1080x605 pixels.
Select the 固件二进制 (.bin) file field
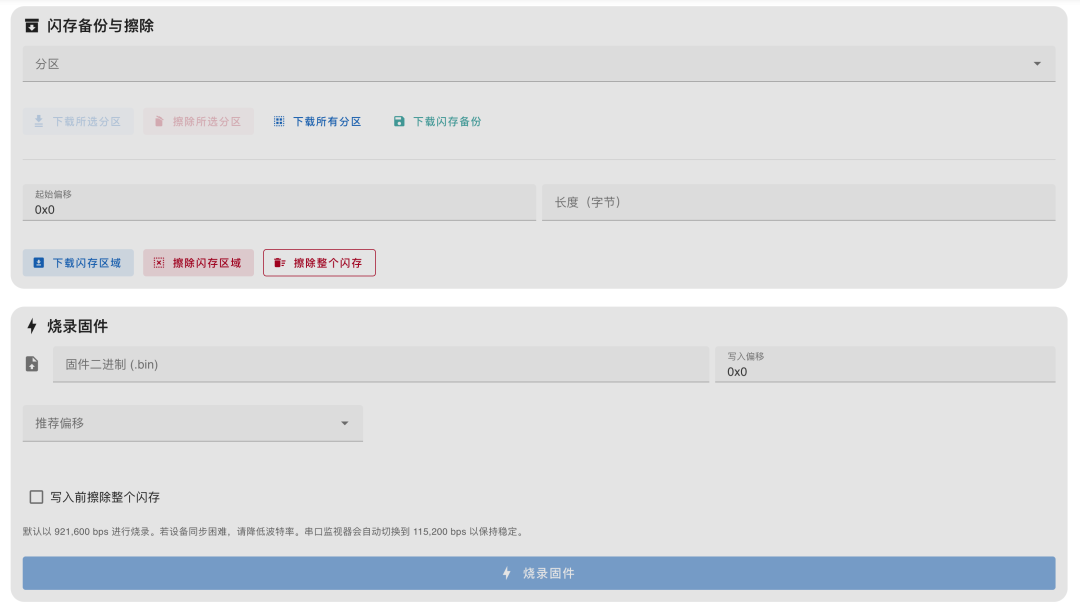pyautogui.click(x=381, y=365)
